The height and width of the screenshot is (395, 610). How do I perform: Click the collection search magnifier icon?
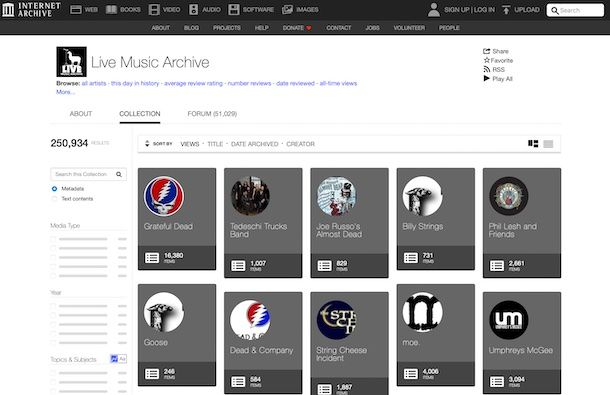click(x=119, y=174)
